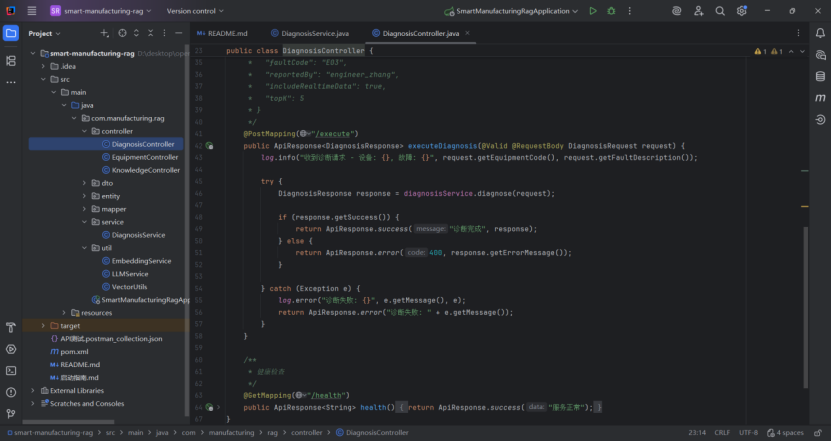Open the Structure tool window icon

pos(11,60)
